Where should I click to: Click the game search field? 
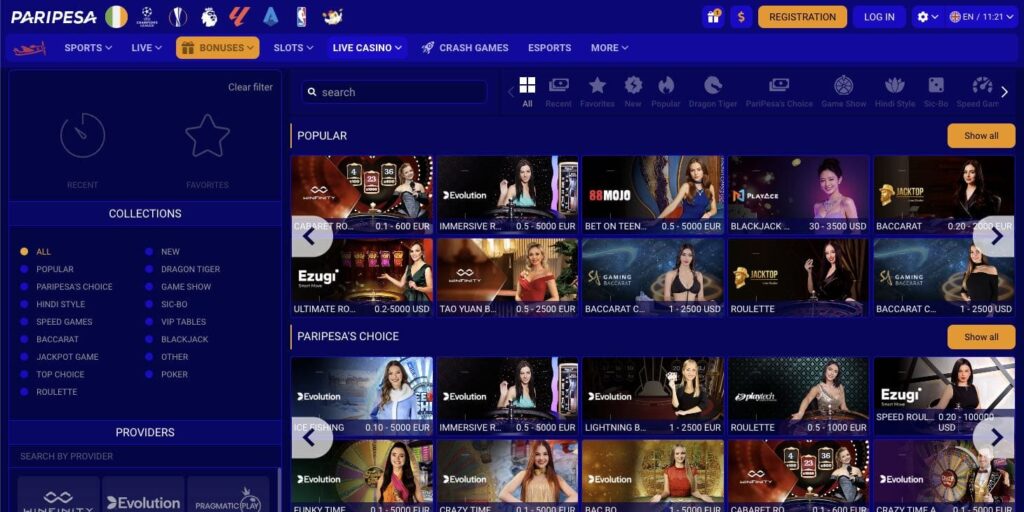394,92
